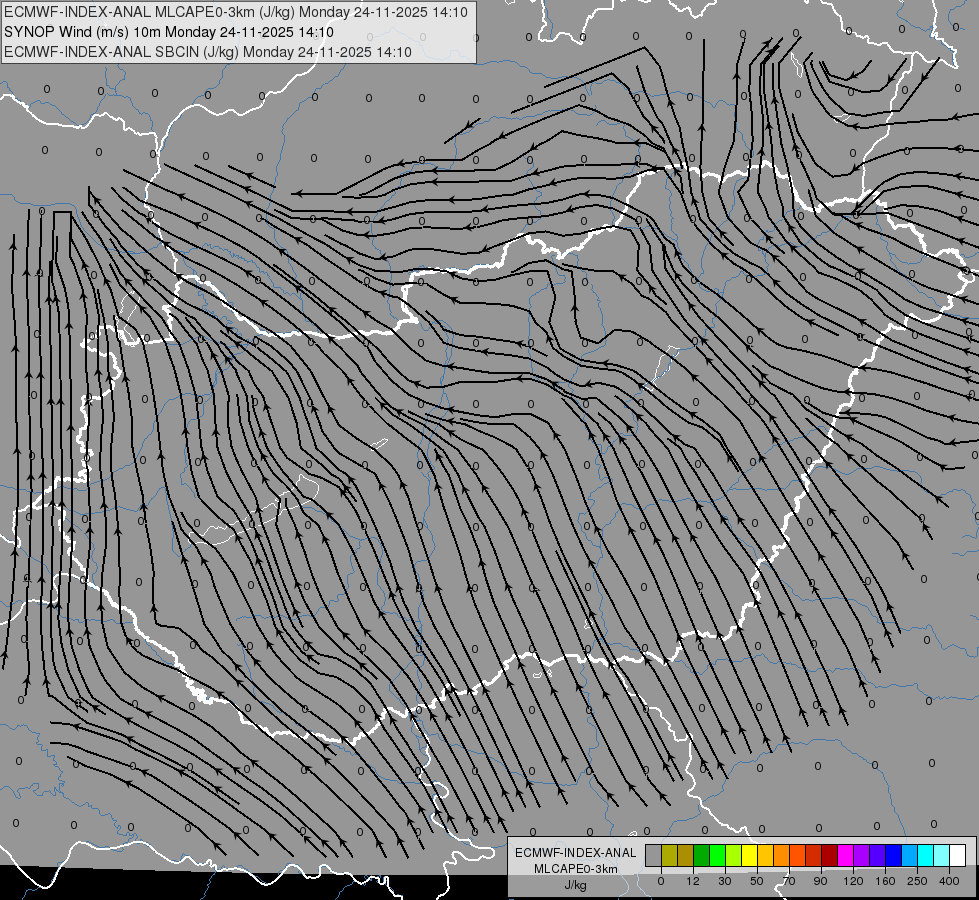This screenshot has height=900, width=979.
Task: Click the legend scale value 160
Action: pyautogui.click(x=885, y=881)
